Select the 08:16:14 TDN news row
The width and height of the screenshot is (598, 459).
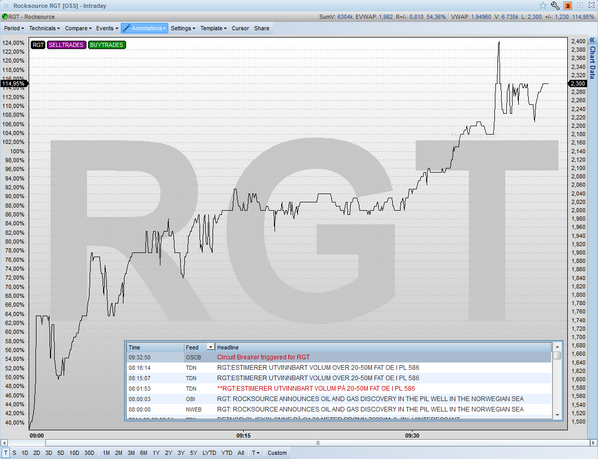[x=339, y=368]
